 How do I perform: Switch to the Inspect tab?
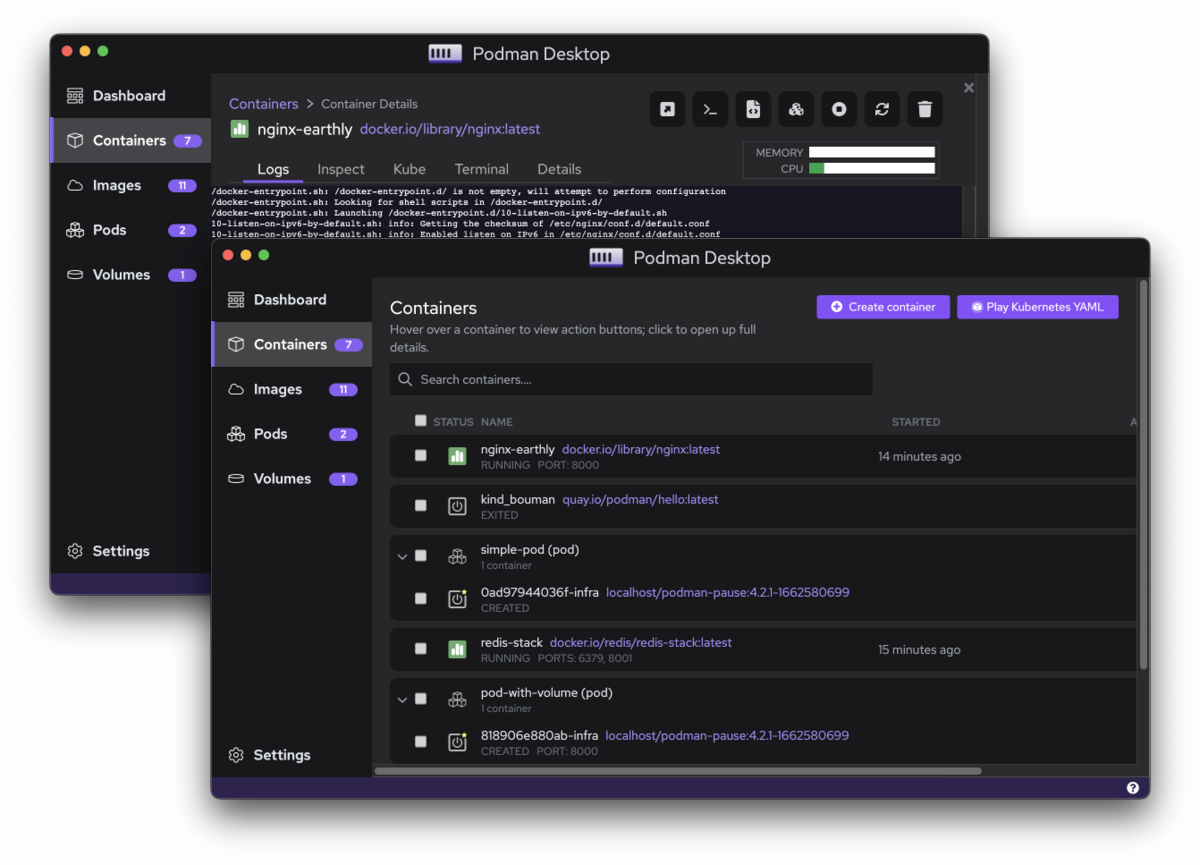[x=341, y=169]
